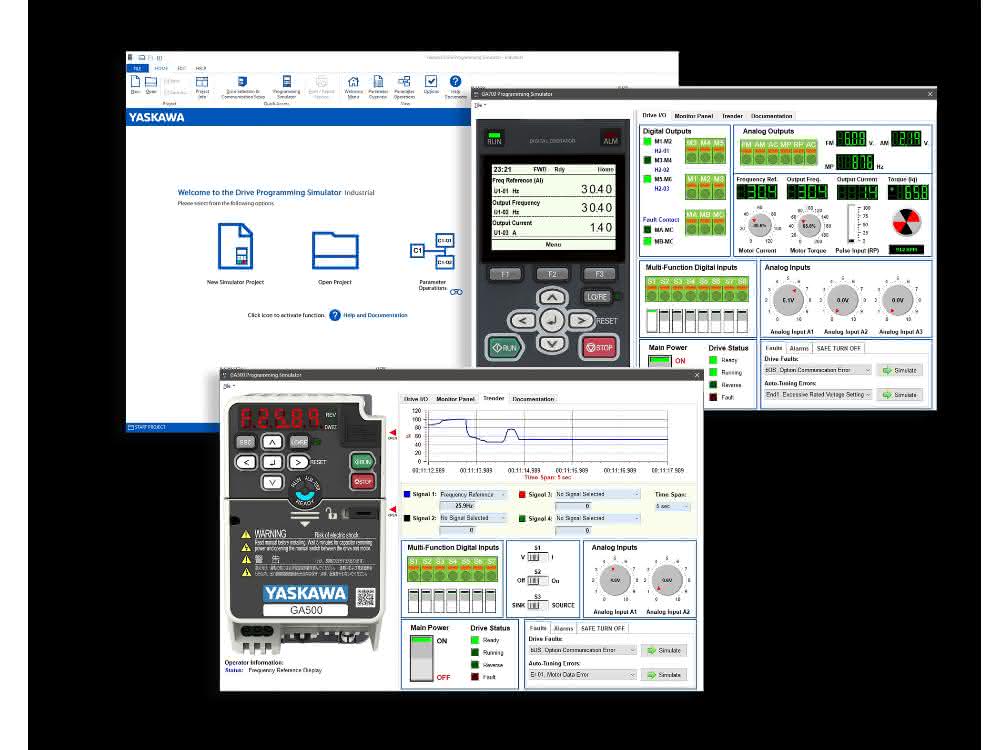Screen dimensions: 1000x750
Task: Open Parameter Overview in ribbon
Action: coord(378,87)
